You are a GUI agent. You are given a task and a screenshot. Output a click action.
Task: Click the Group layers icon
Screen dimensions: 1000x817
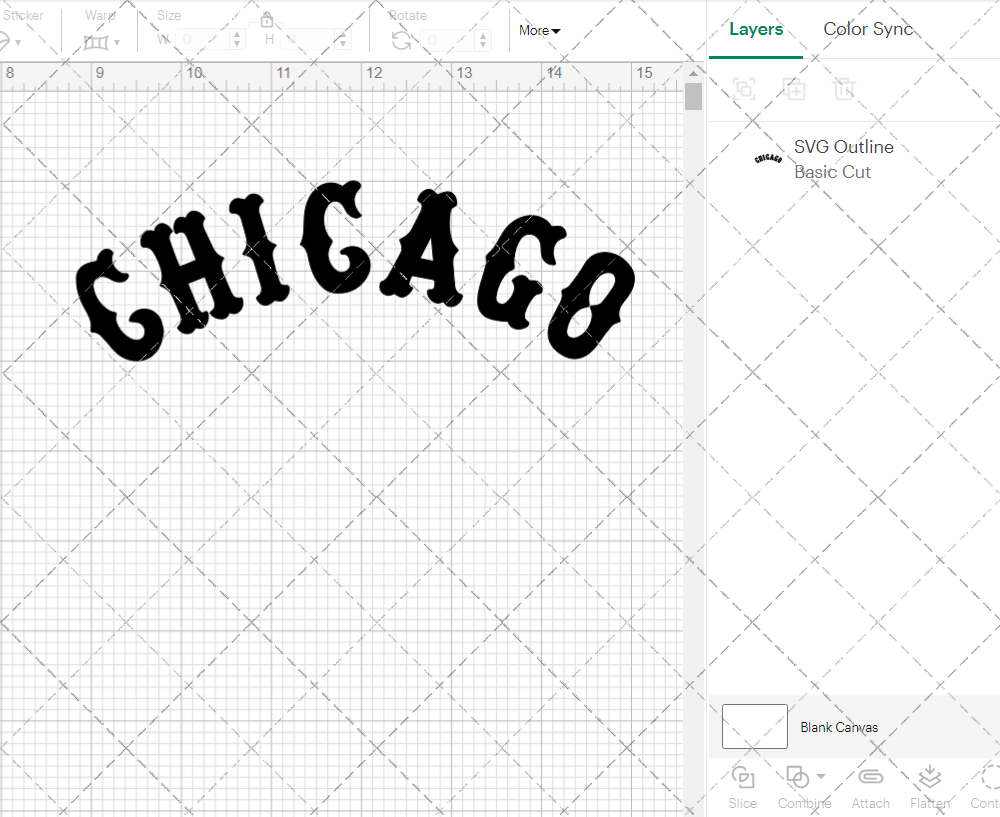click(x=744, y=89)
